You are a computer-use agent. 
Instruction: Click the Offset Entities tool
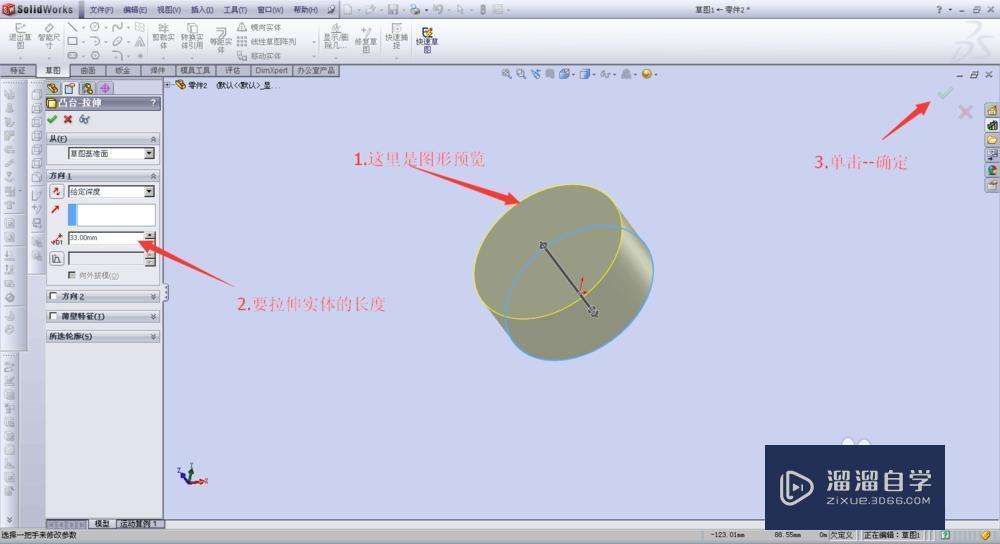tap(221, 40)
